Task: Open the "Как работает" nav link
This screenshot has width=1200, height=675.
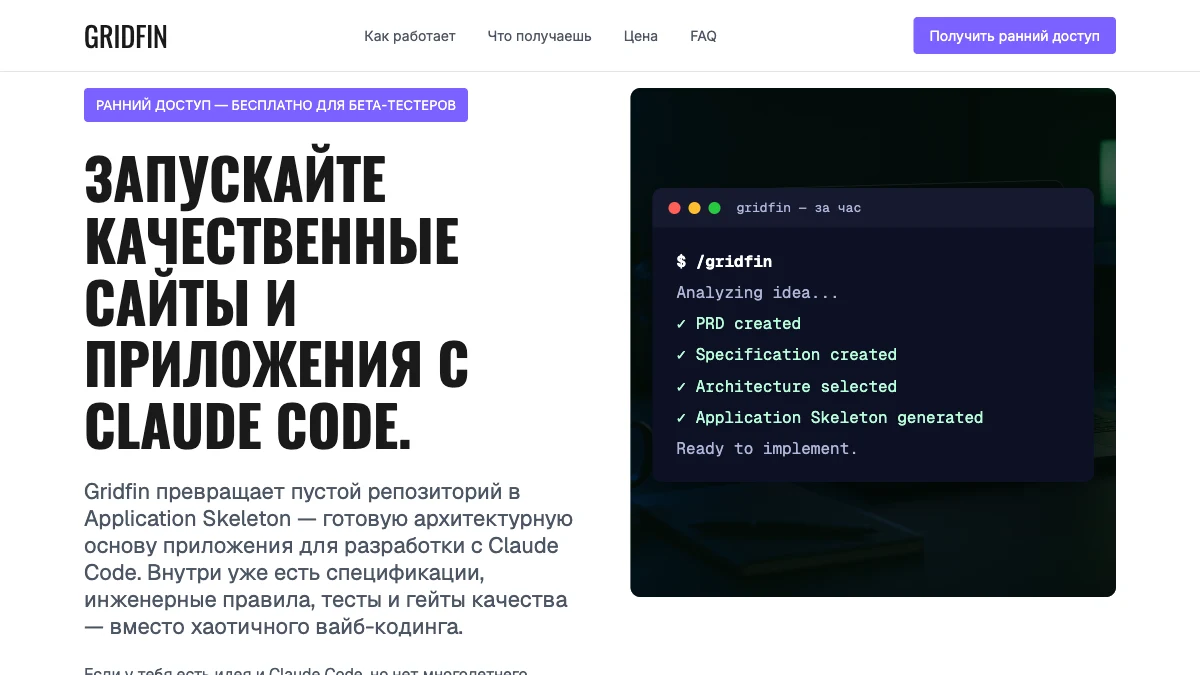Action: pos(410,36)
